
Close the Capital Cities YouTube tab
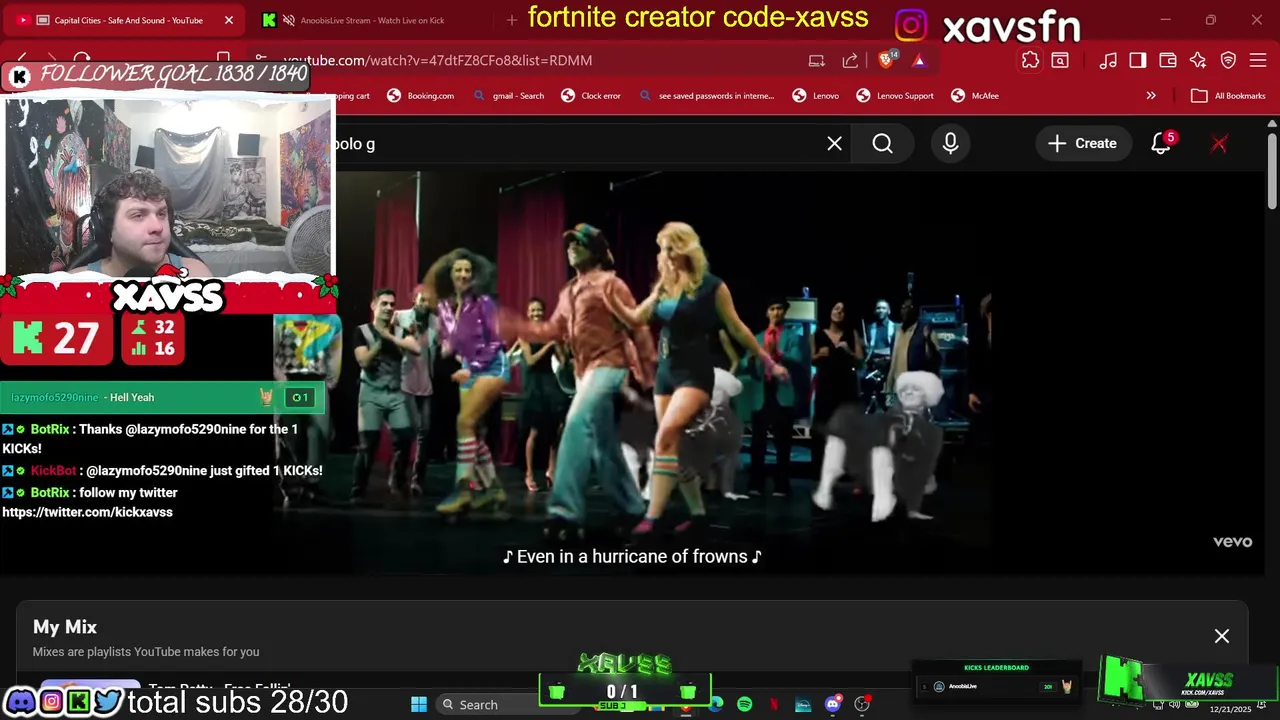pos(228,20)
